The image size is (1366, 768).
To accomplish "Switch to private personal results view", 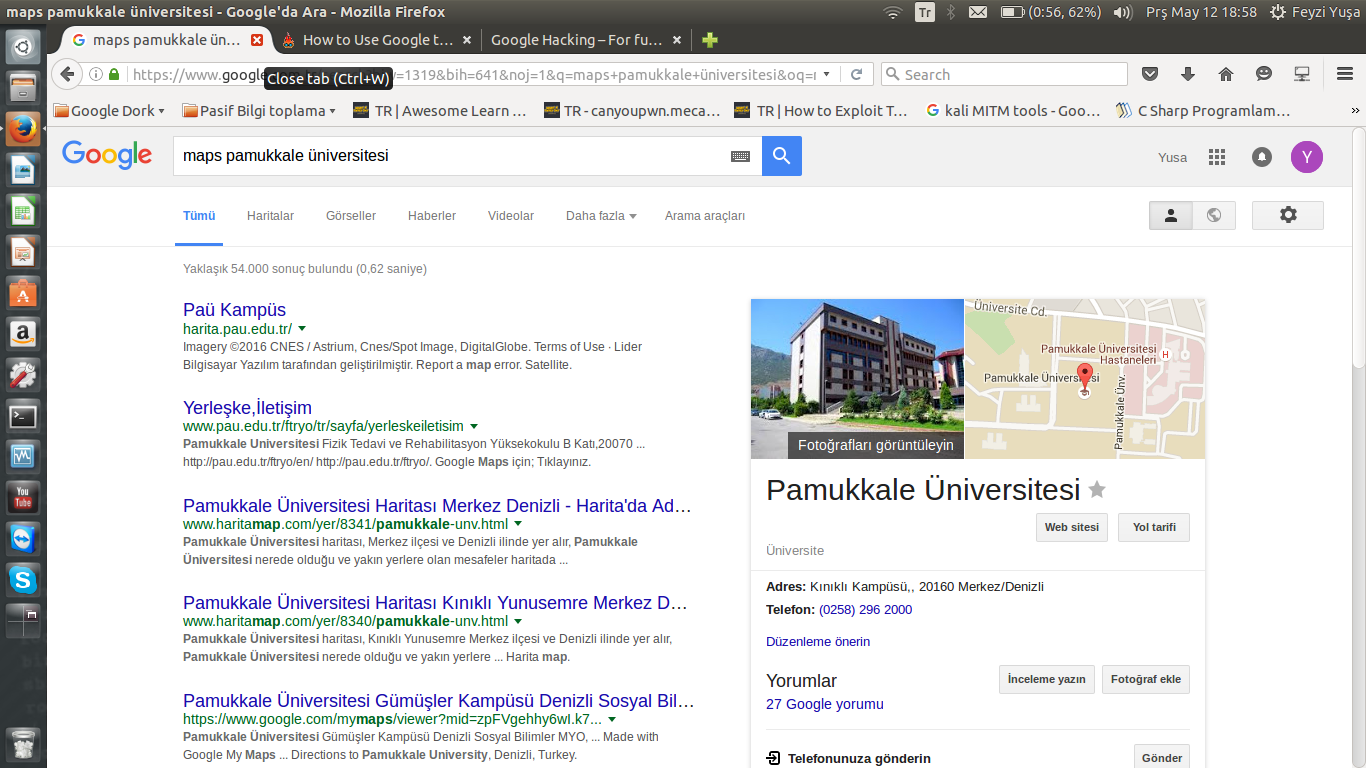I will 1171,215.
